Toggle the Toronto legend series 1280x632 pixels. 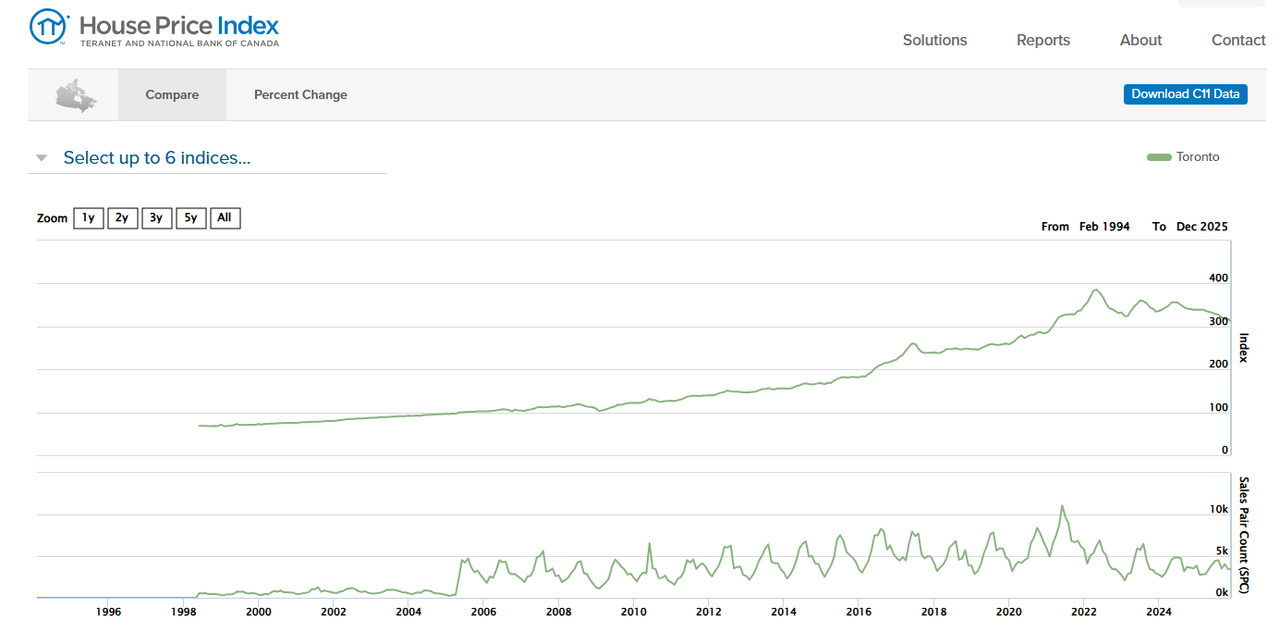click(x=1197, y=157)
